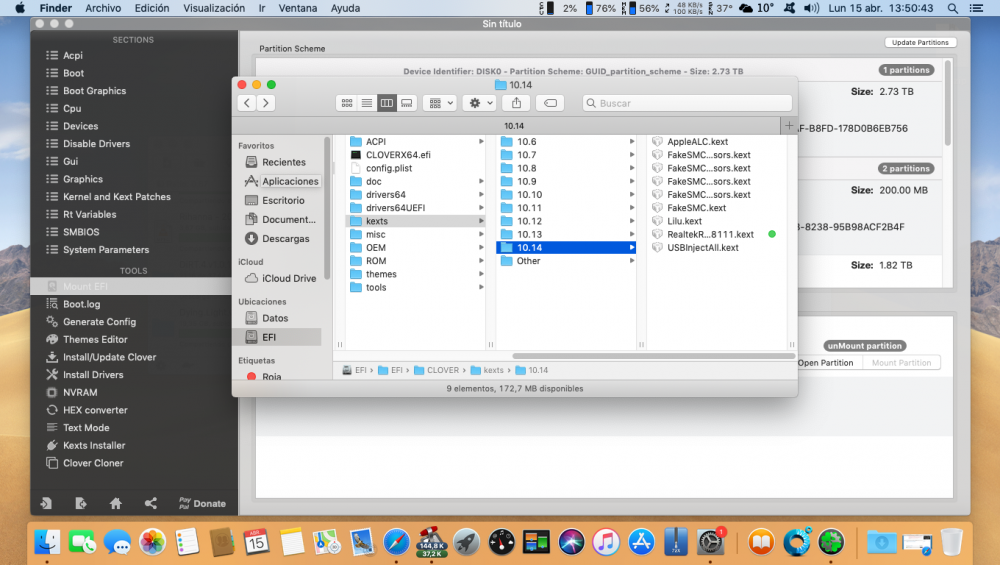Open the Ayuda menu
The width and height of the screenshot is (1000, 565).
click(x=345, y=8)
